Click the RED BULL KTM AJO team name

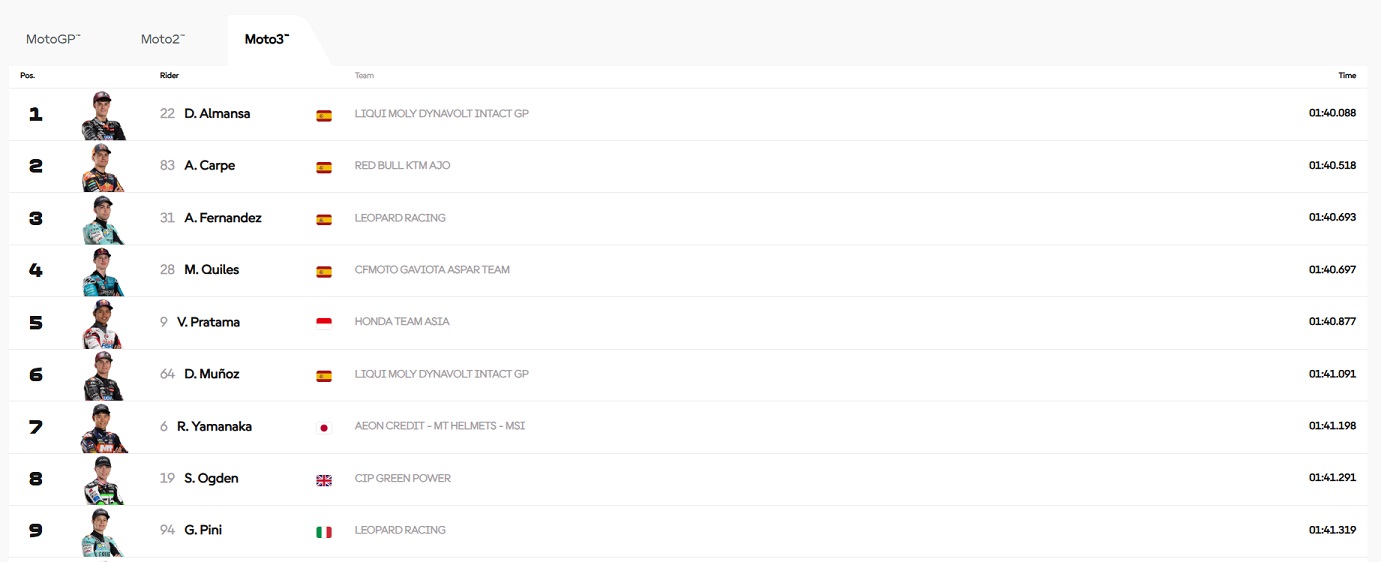tap(402, 166)
